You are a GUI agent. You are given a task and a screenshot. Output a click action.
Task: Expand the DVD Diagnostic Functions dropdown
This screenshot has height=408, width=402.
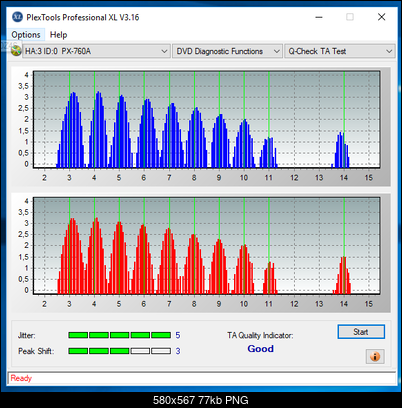[x=227, y=51]
